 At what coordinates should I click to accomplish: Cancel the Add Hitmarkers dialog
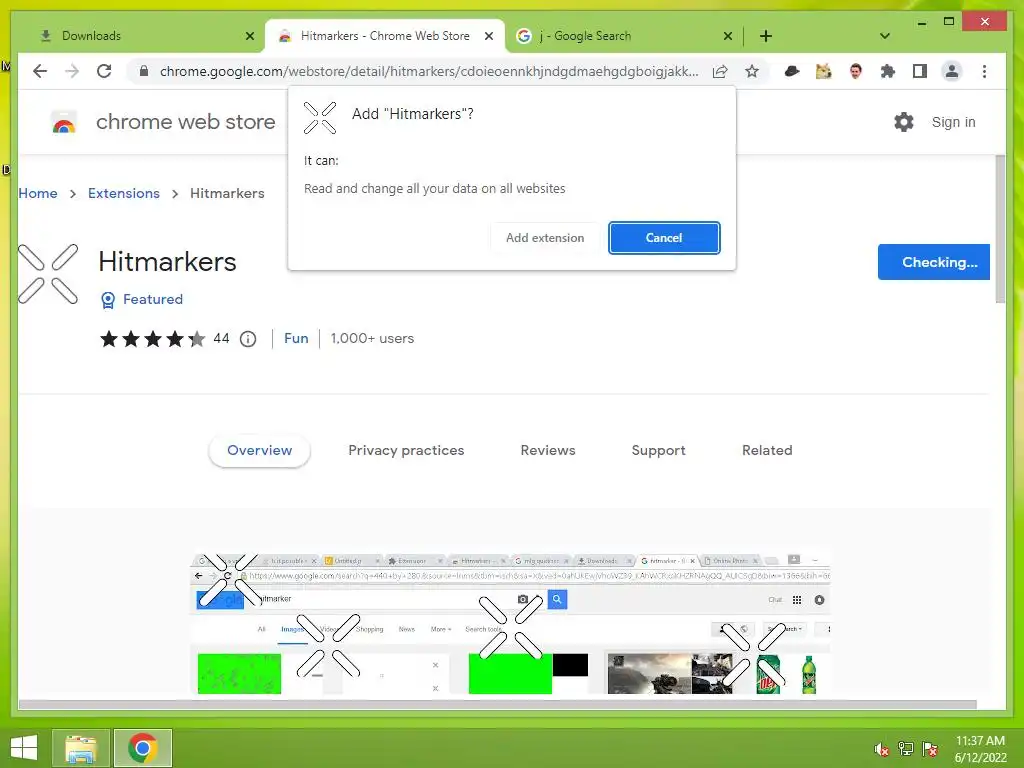click(664, 238)
